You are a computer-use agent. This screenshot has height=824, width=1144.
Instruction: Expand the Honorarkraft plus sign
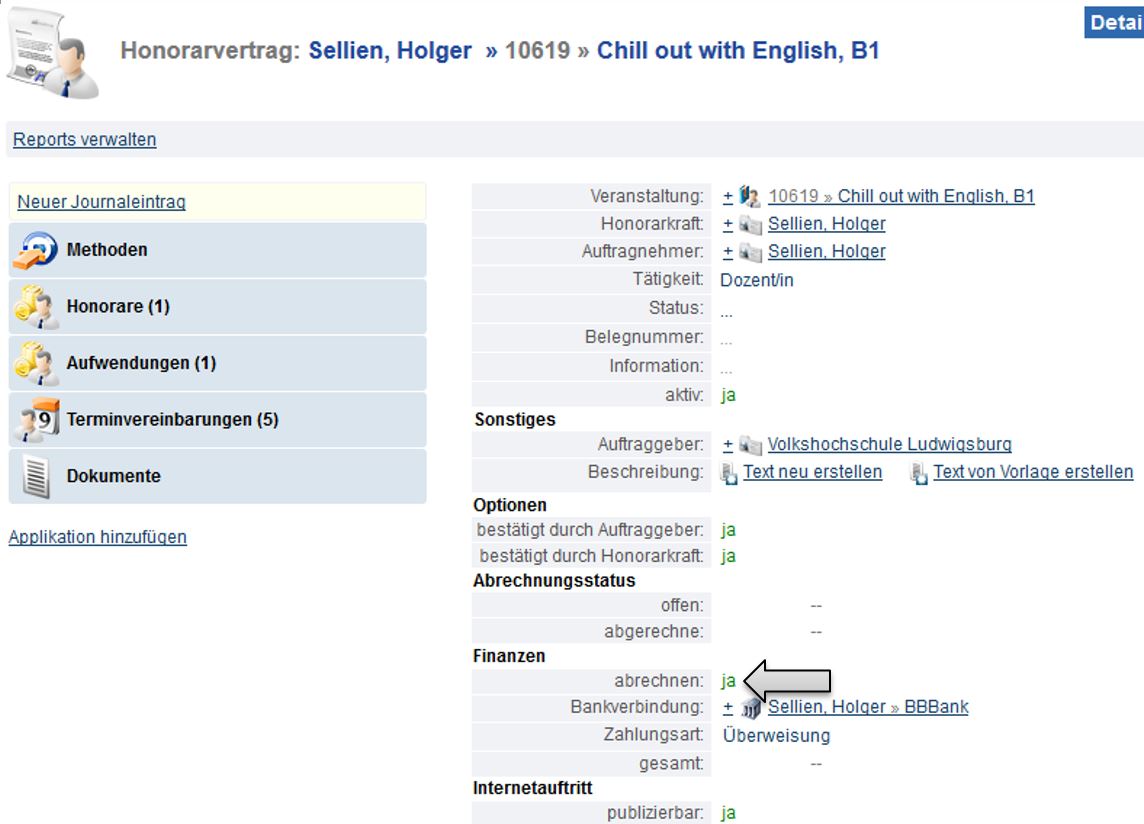tap(728, 225)
